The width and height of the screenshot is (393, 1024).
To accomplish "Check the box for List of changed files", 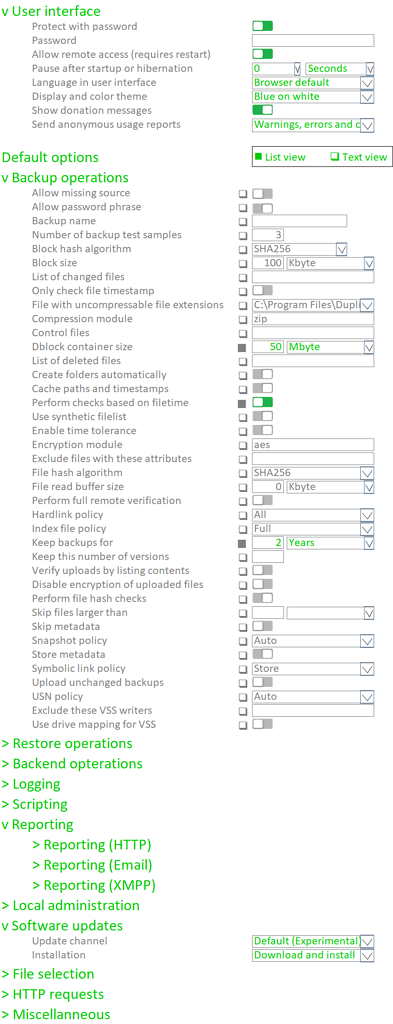I will [243, 278].
